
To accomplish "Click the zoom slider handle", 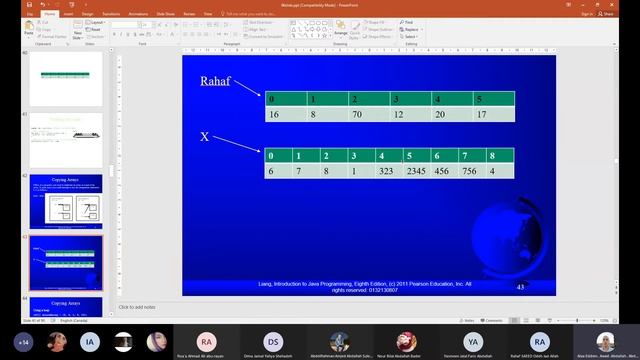I will pyautogui.click(x=577, y=320).
